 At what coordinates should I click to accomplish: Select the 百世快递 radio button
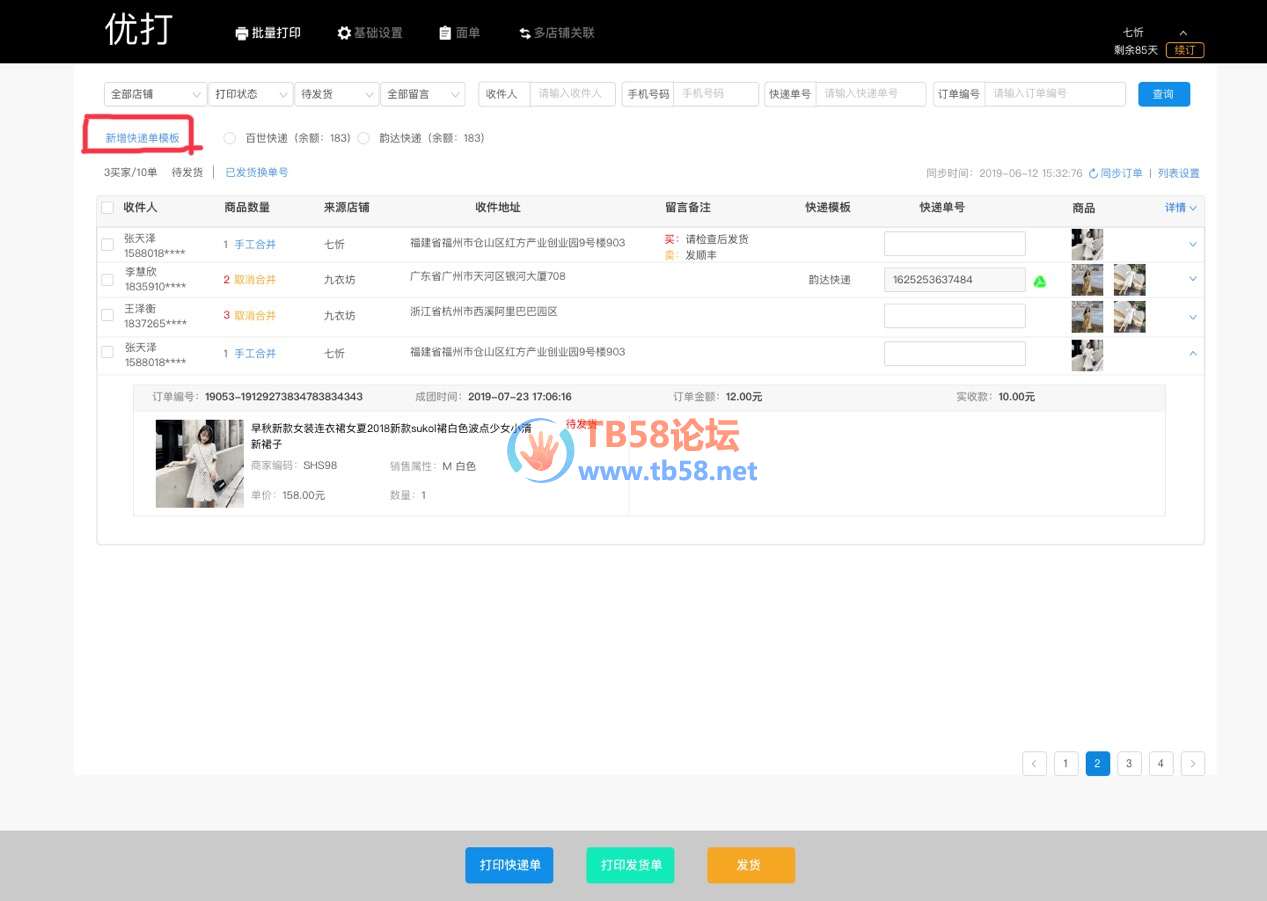point(230,138)
